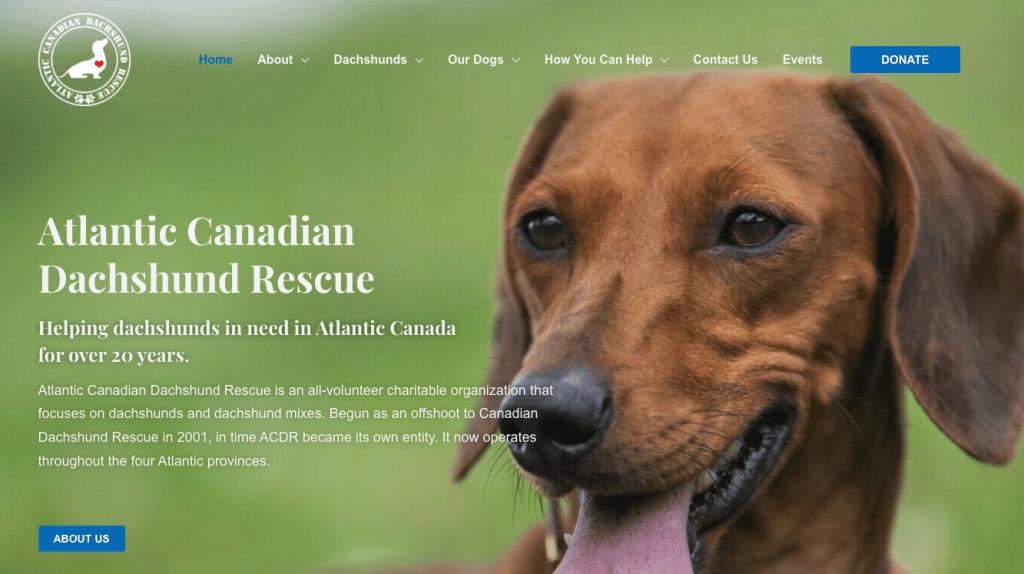Click the paragraph describing the all-volunteer organization
The image size is (1024, 574).
[x=295, y=426]
